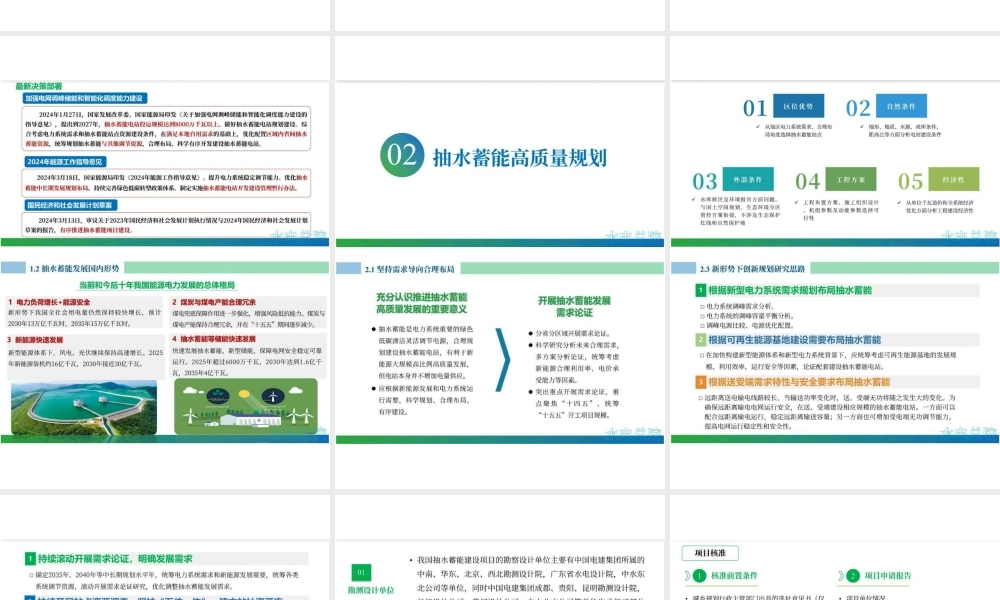The image size is (1000, 600).
Task: Click the green text 核准前置条件
Action: coord(734,576)
